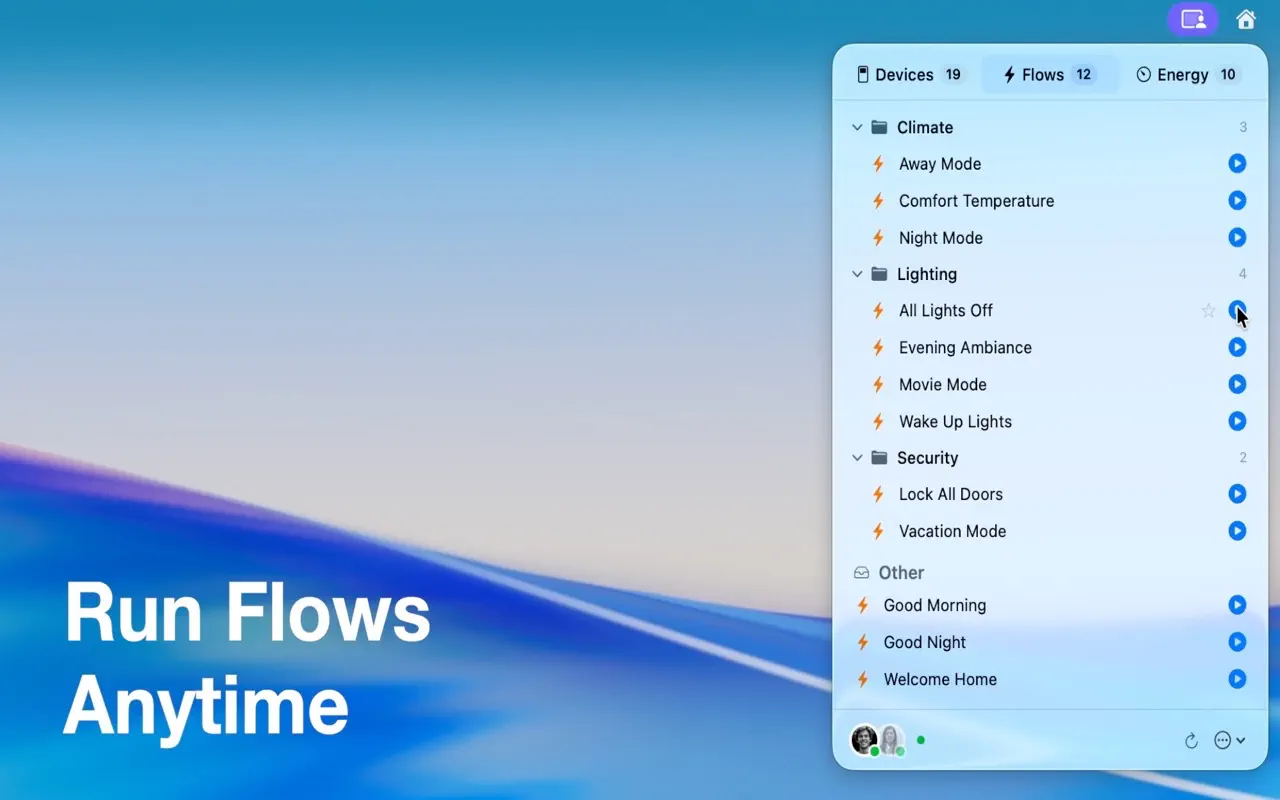Image resolution: width=1280 pixels, height=800 pixels.
Task: Run the Away Mode flow
Action: tap(1237, 163)
